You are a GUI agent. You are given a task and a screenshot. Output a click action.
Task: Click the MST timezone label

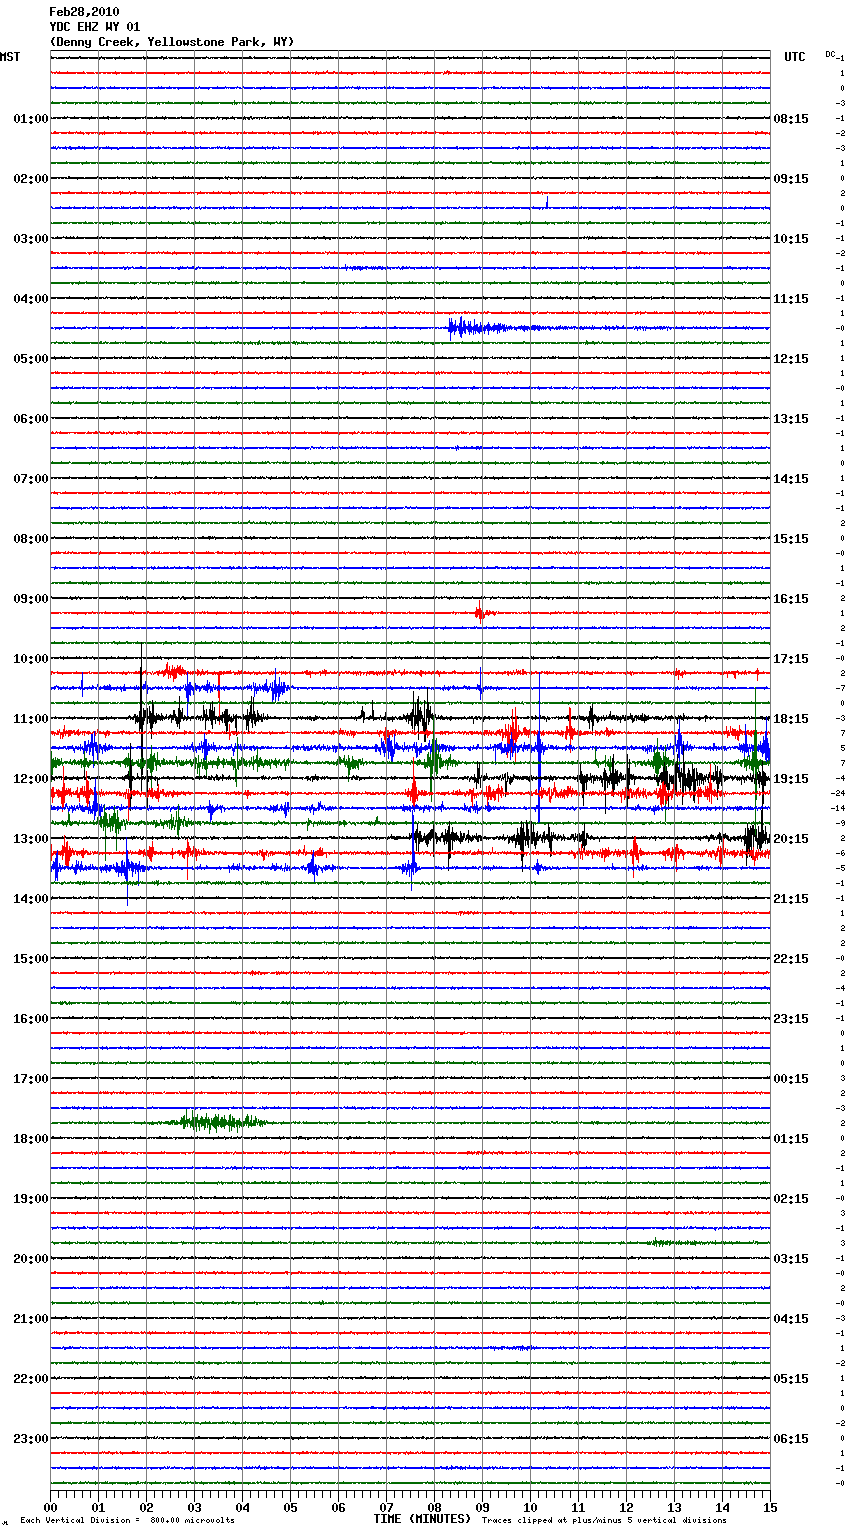pyautogui.click(x=10, y=57)
